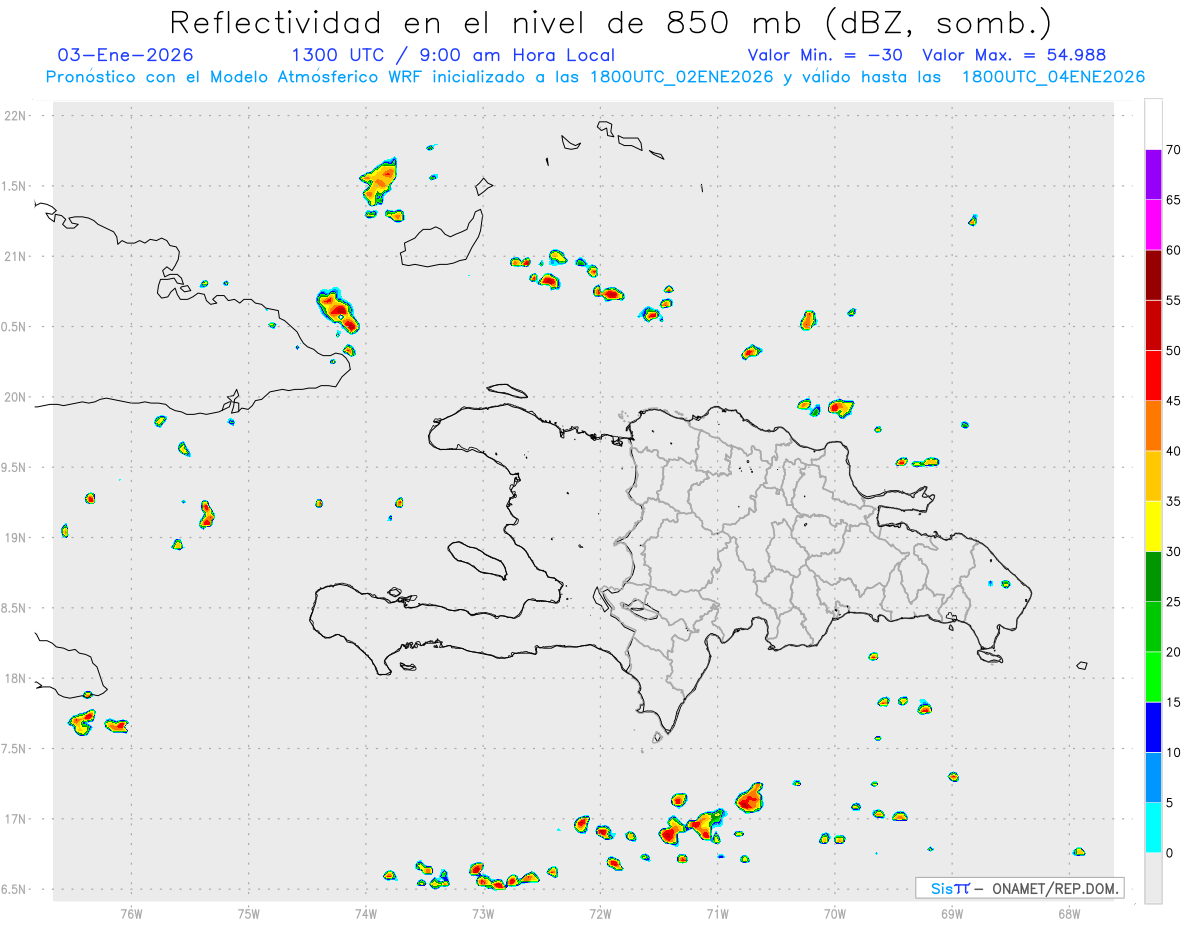
Task: Click the blue 10–15 dBZ colorbar segment
Action: pos(1153,727)
